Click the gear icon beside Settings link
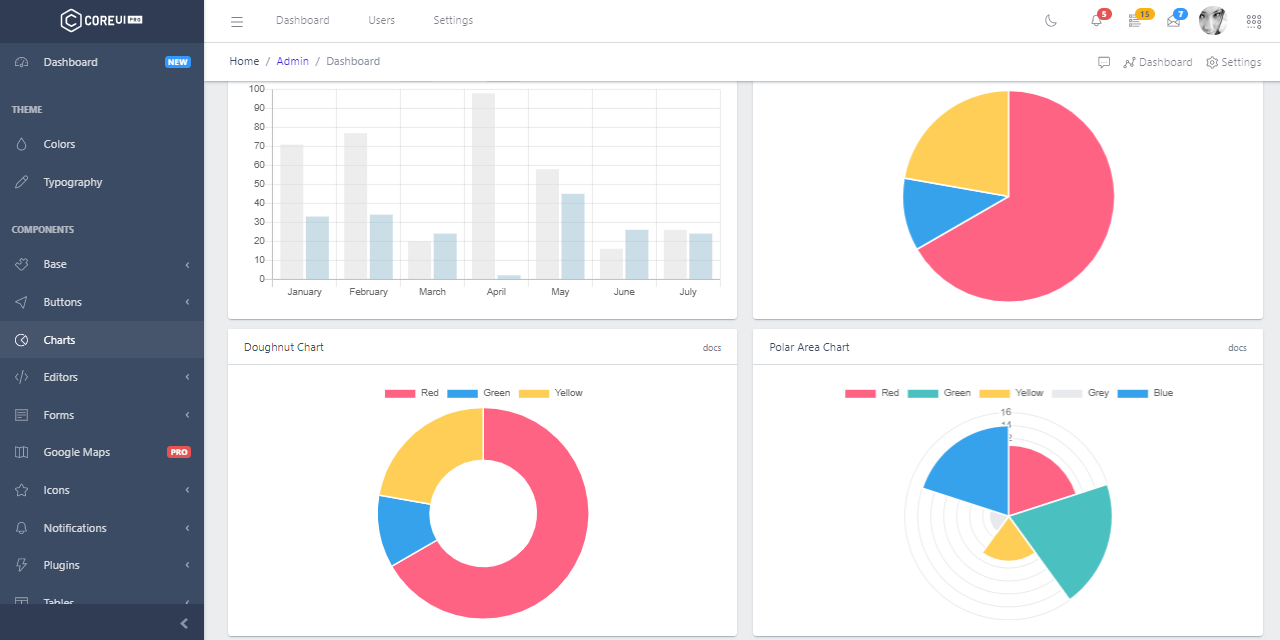 coord(1212,62)
